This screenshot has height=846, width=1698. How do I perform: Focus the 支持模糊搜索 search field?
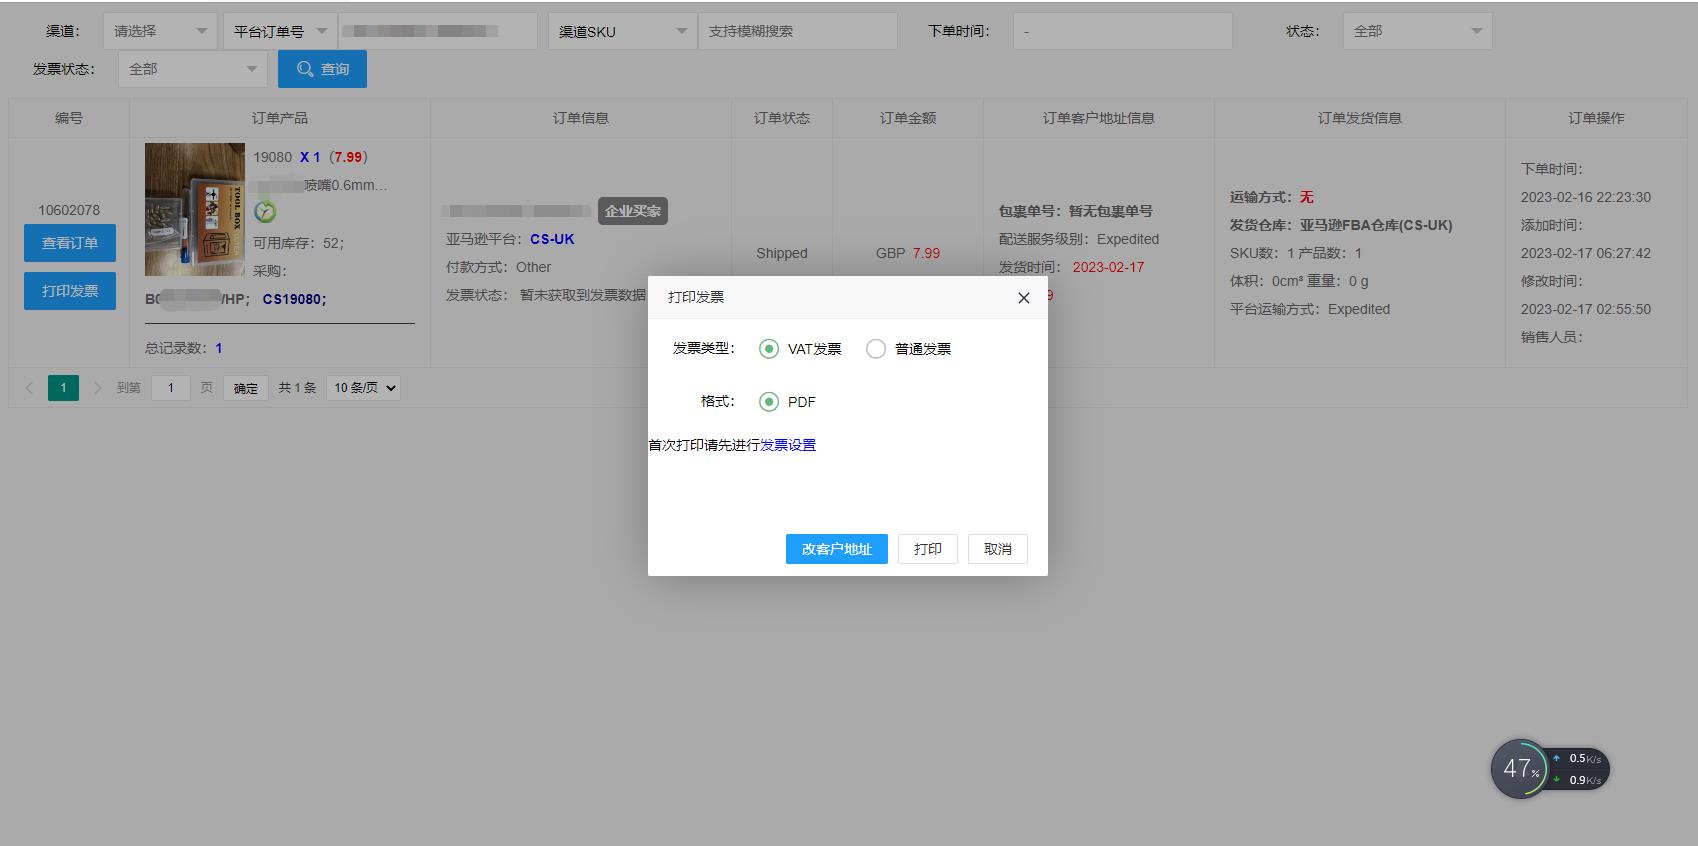[x=798, y=31]
